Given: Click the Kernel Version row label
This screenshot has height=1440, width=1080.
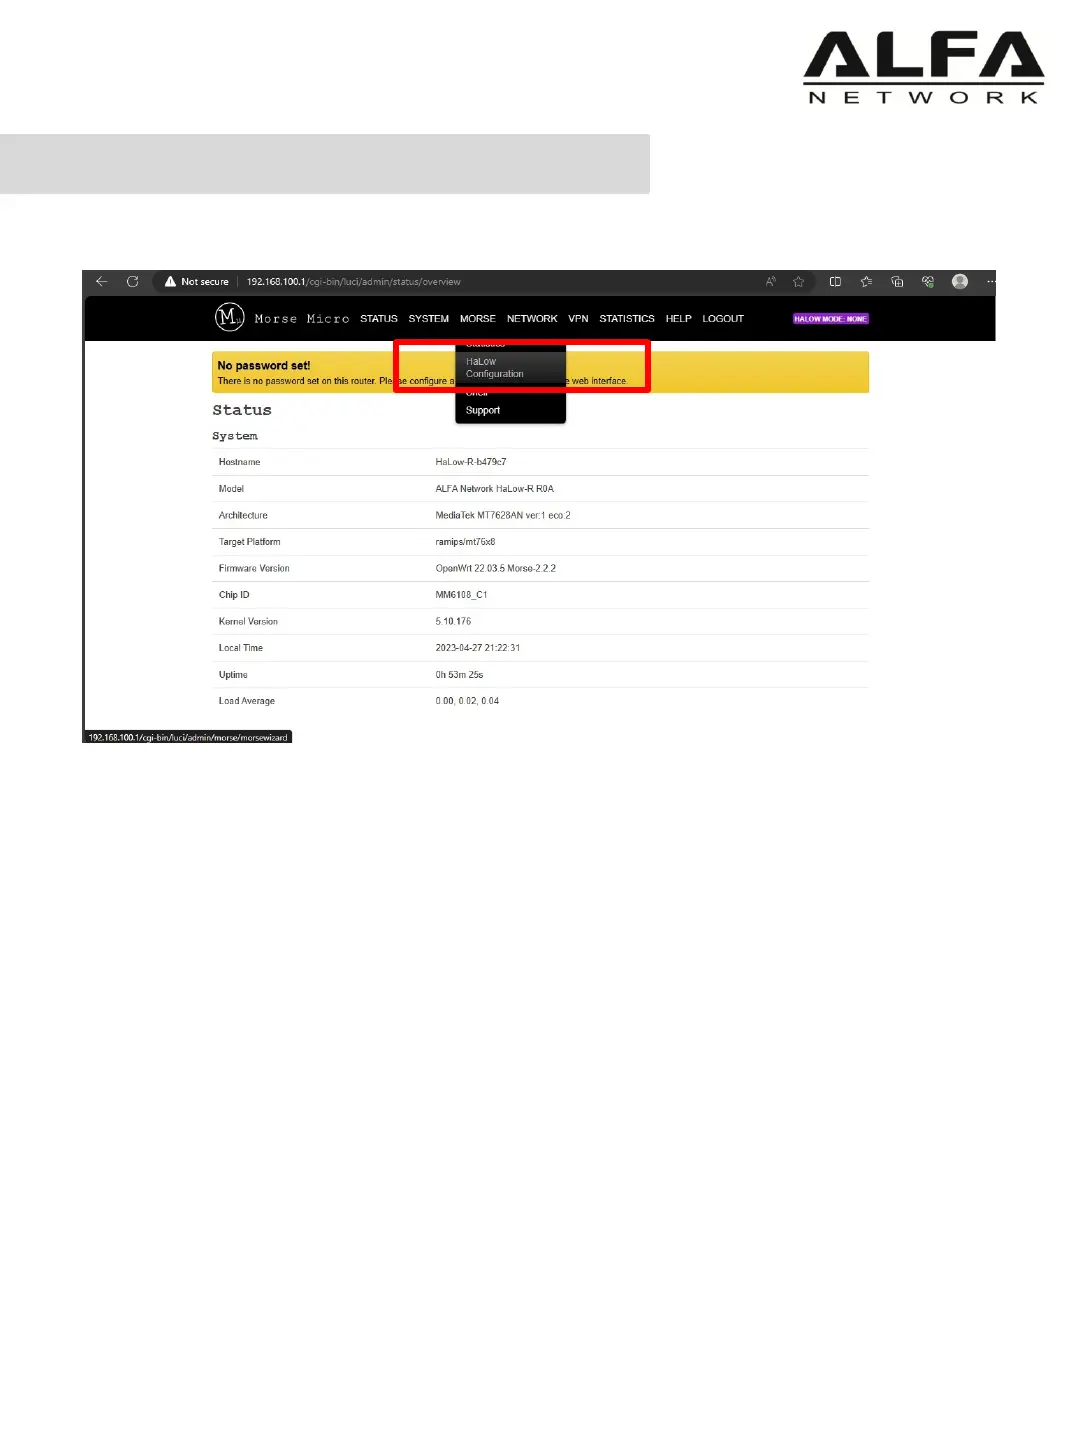Looking at the screenshot, I should (248, 622).
